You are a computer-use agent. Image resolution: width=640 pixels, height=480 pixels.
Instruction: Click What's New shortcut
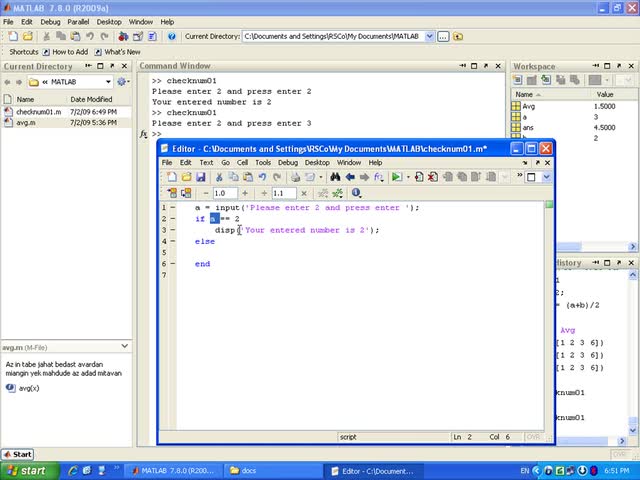tap(118, 52)
